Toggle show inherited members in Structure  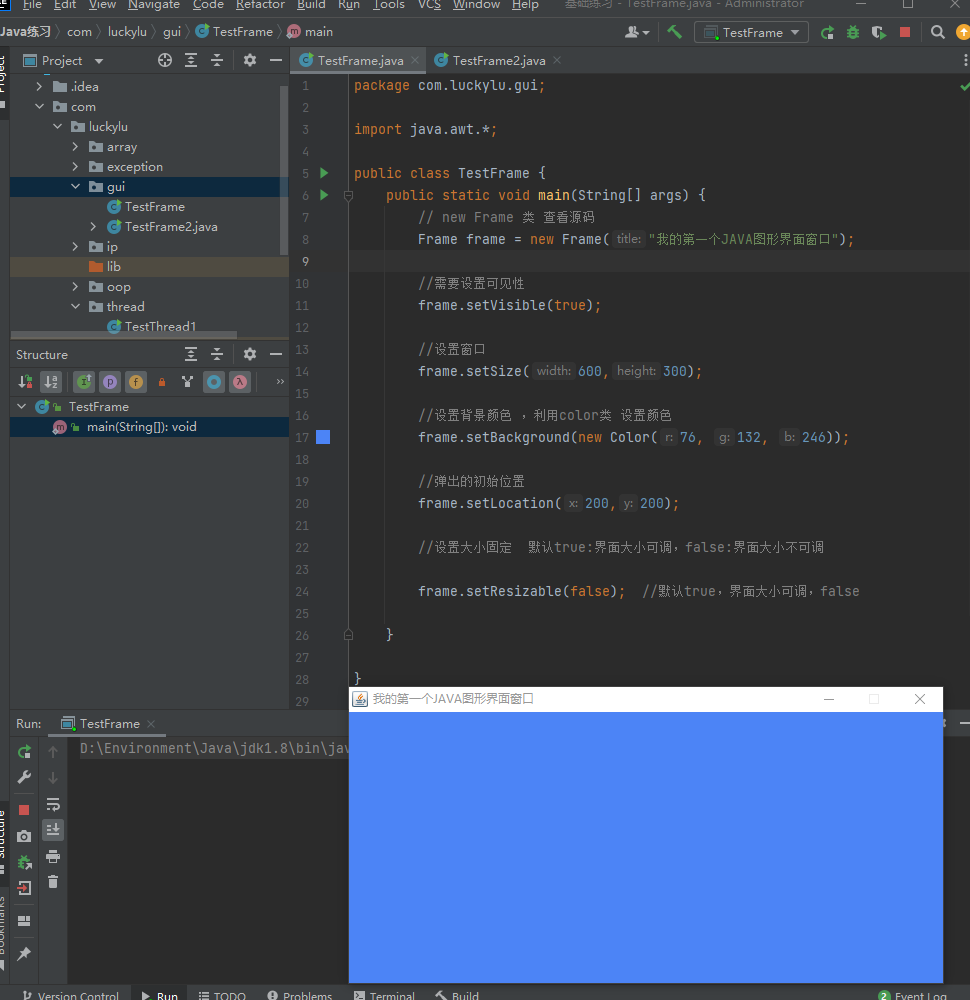coord(84,382)
